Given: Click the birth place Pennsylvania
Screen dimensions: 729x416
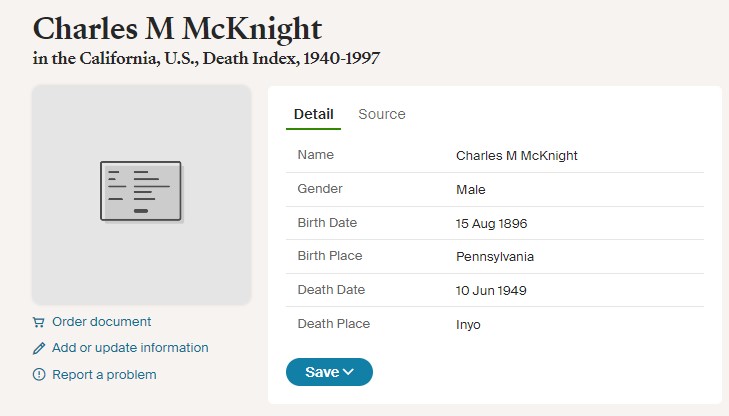Looking at the screenshot, I should coord(494,257).
